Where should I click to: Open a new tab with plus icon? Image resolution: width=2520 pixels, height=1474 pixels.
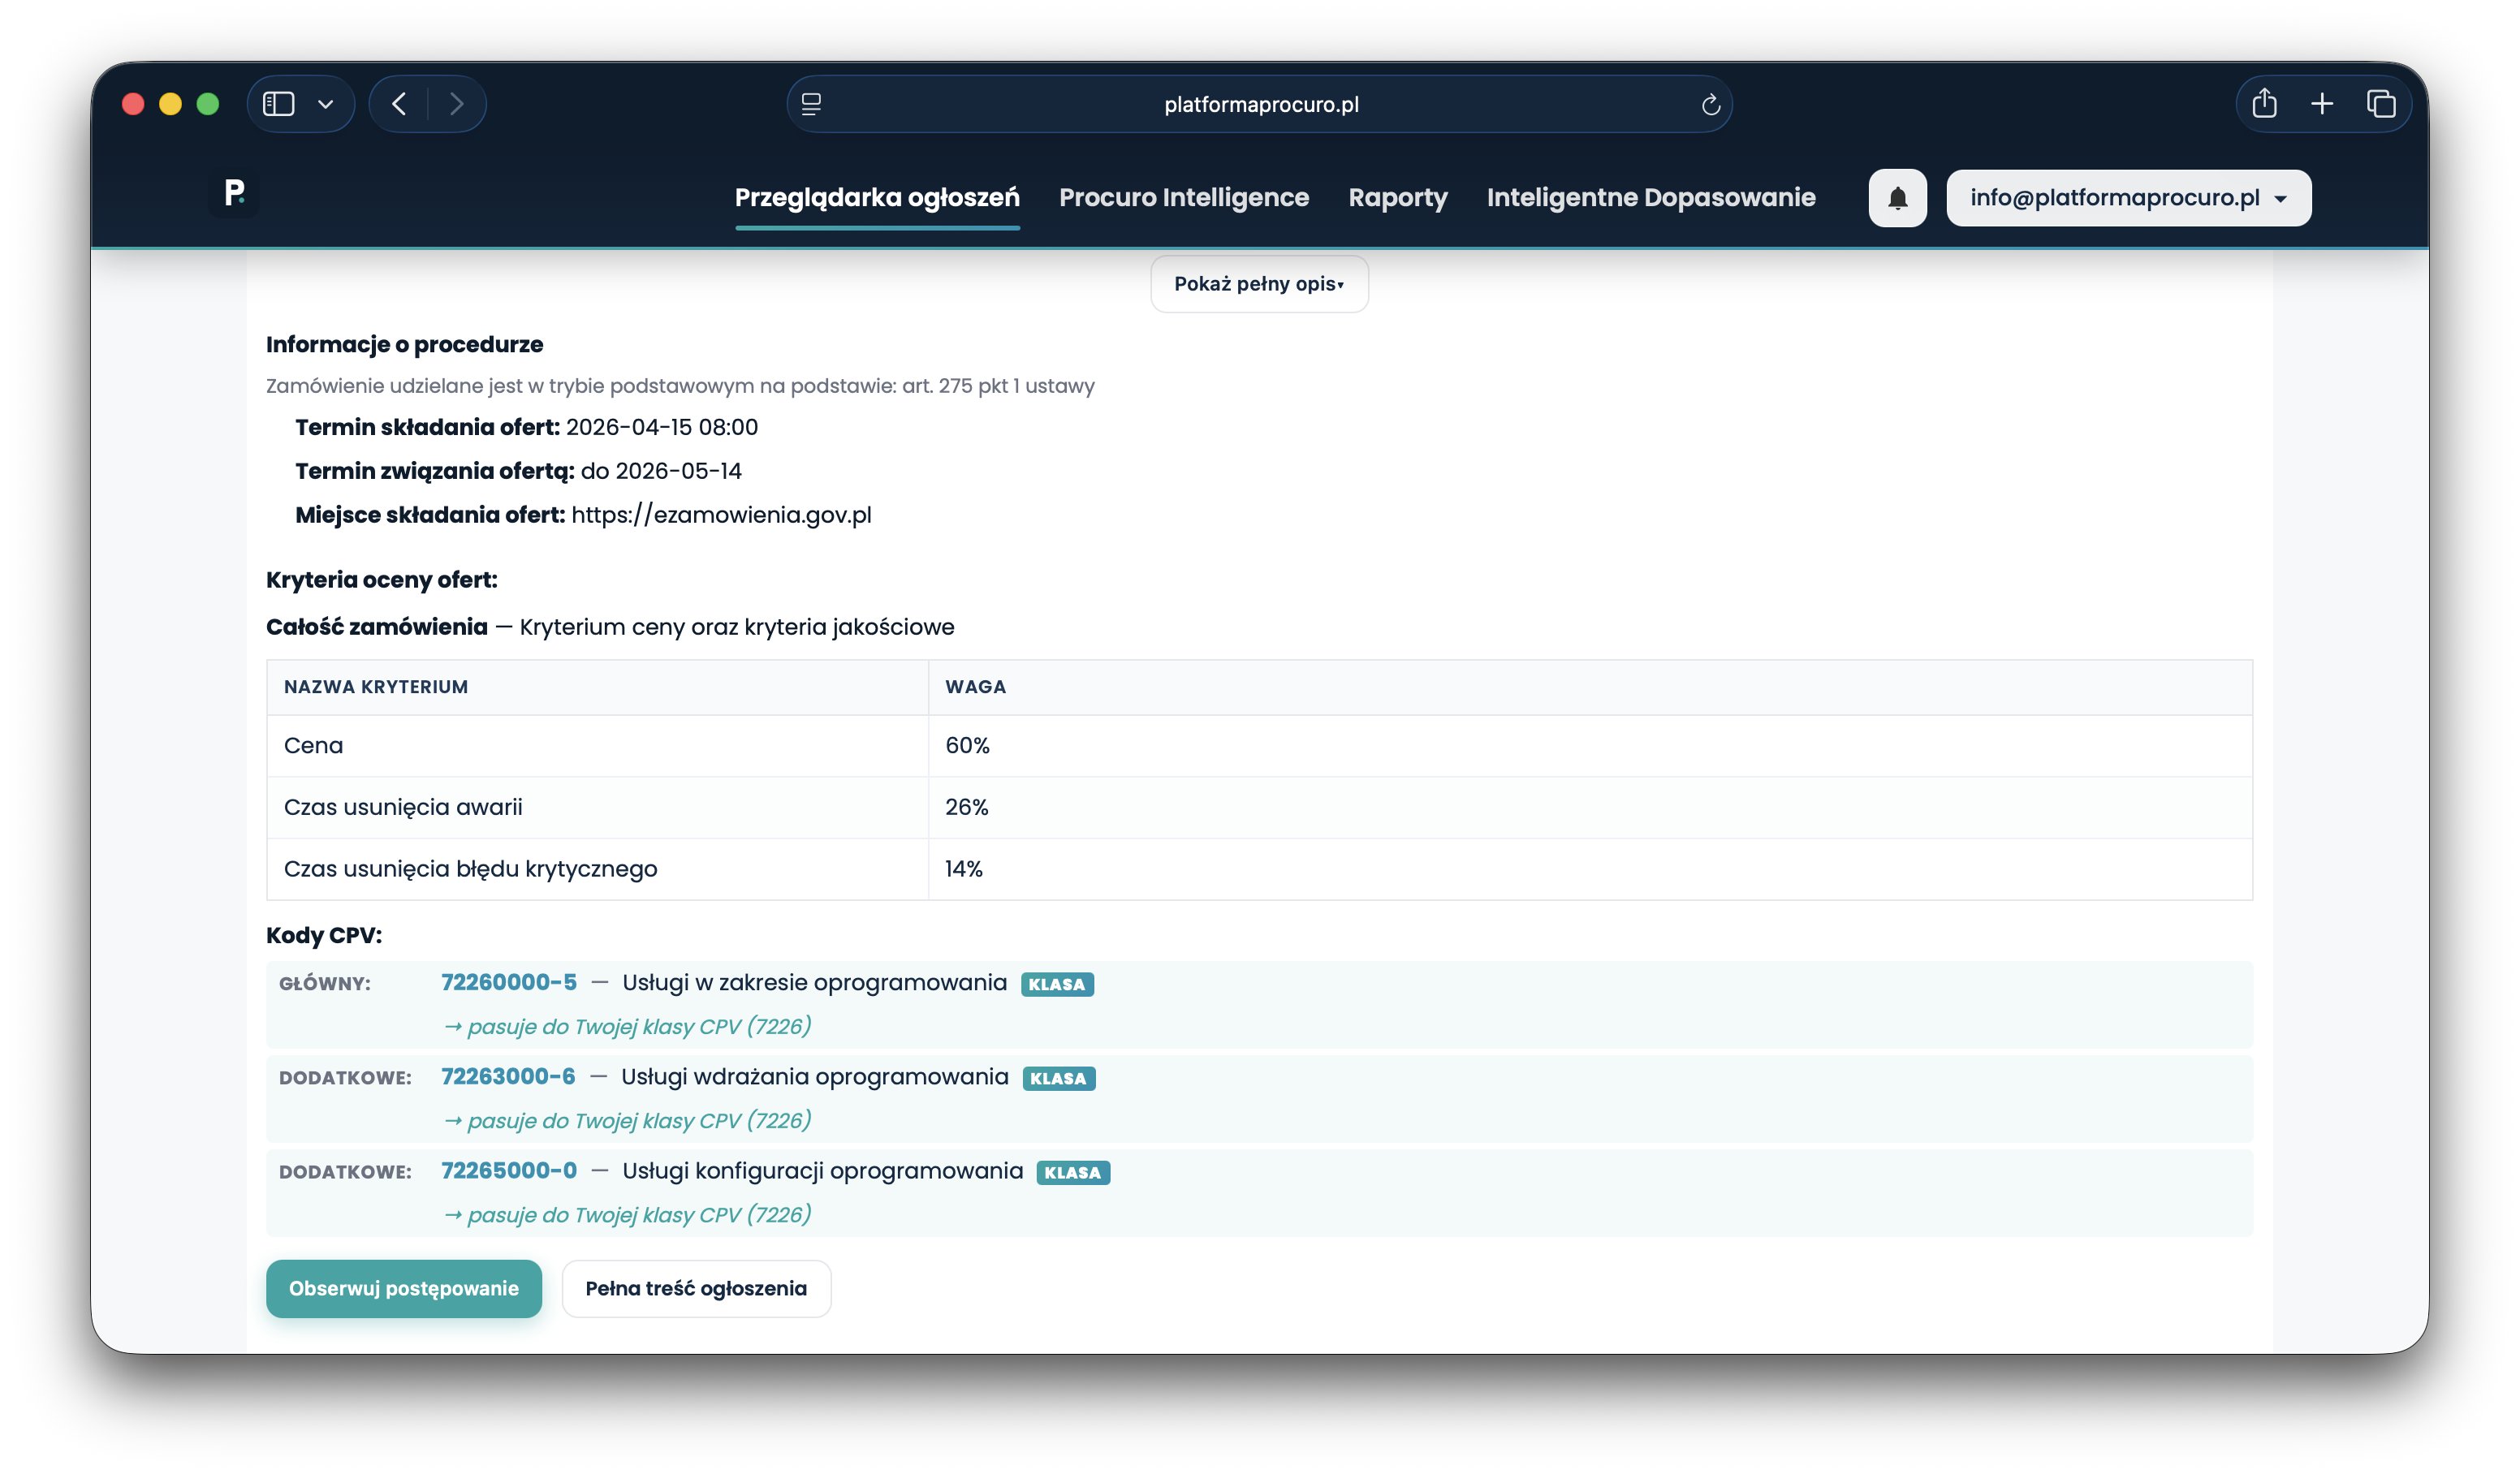tap(2322, 104)
